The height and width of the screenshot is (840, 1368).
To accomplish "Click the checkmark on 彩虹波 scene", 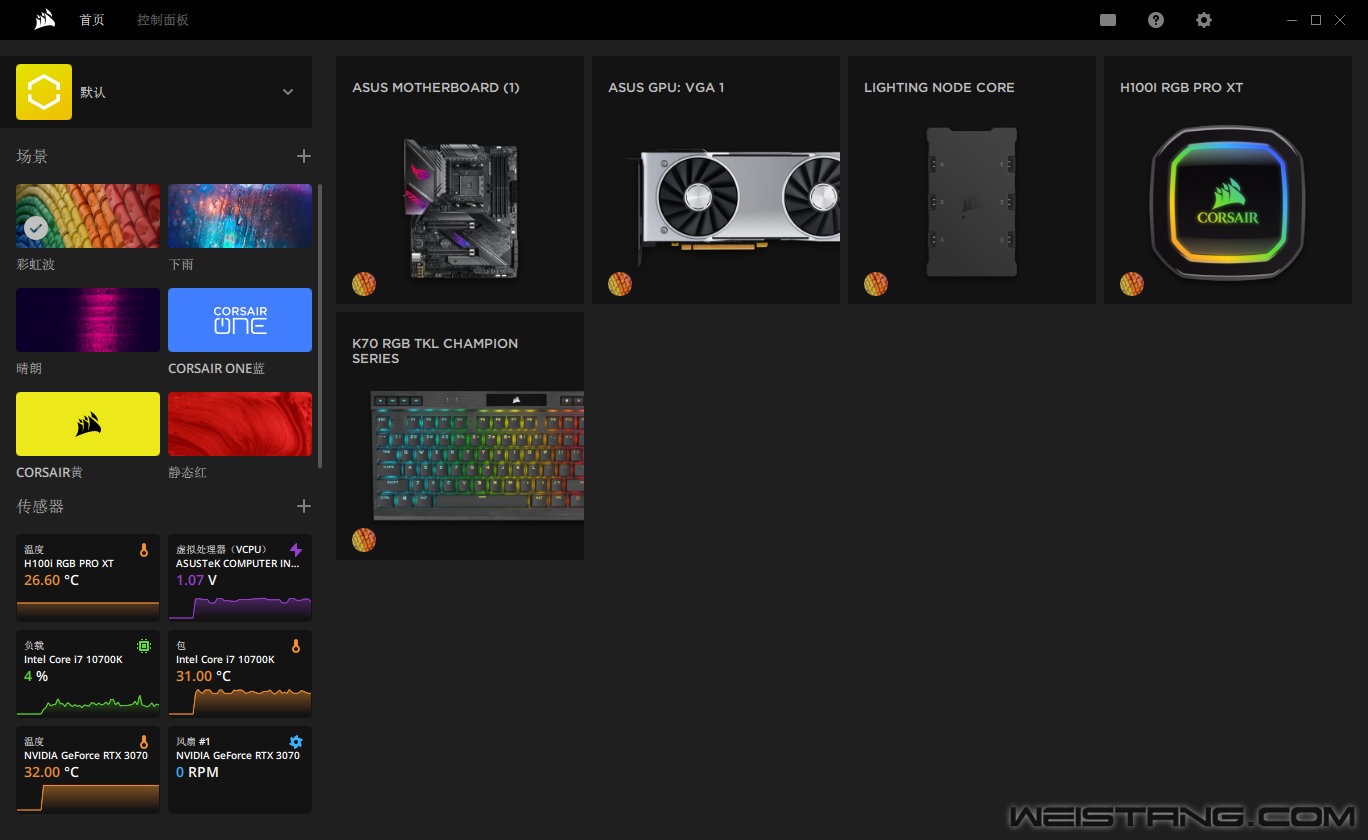I will pyautogui.click(x=36, y=229).
